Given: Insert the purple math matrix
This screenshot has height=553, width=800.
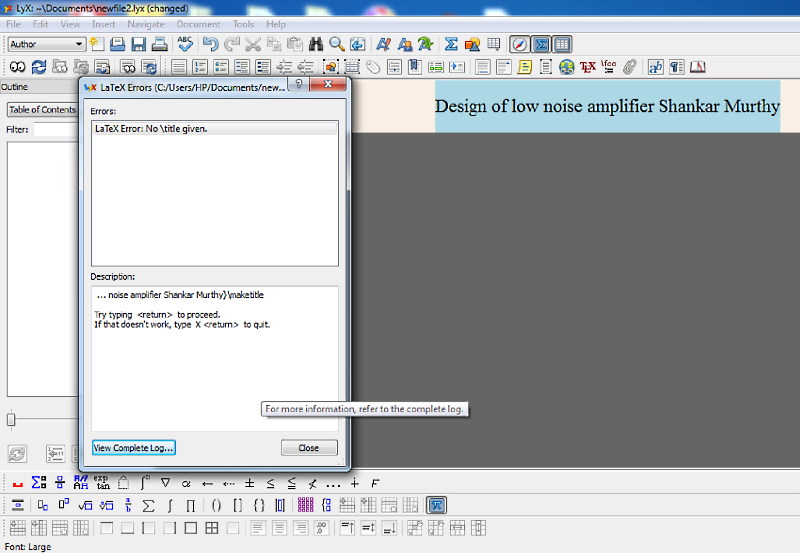Looking at the screenshot, I should (305, 506).
